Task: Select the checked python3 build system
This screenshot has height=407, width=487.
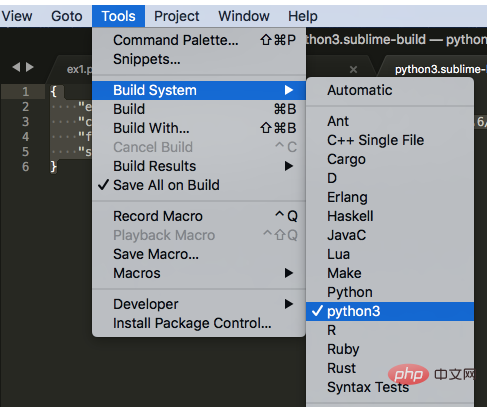Action: [x=390, y=311]
